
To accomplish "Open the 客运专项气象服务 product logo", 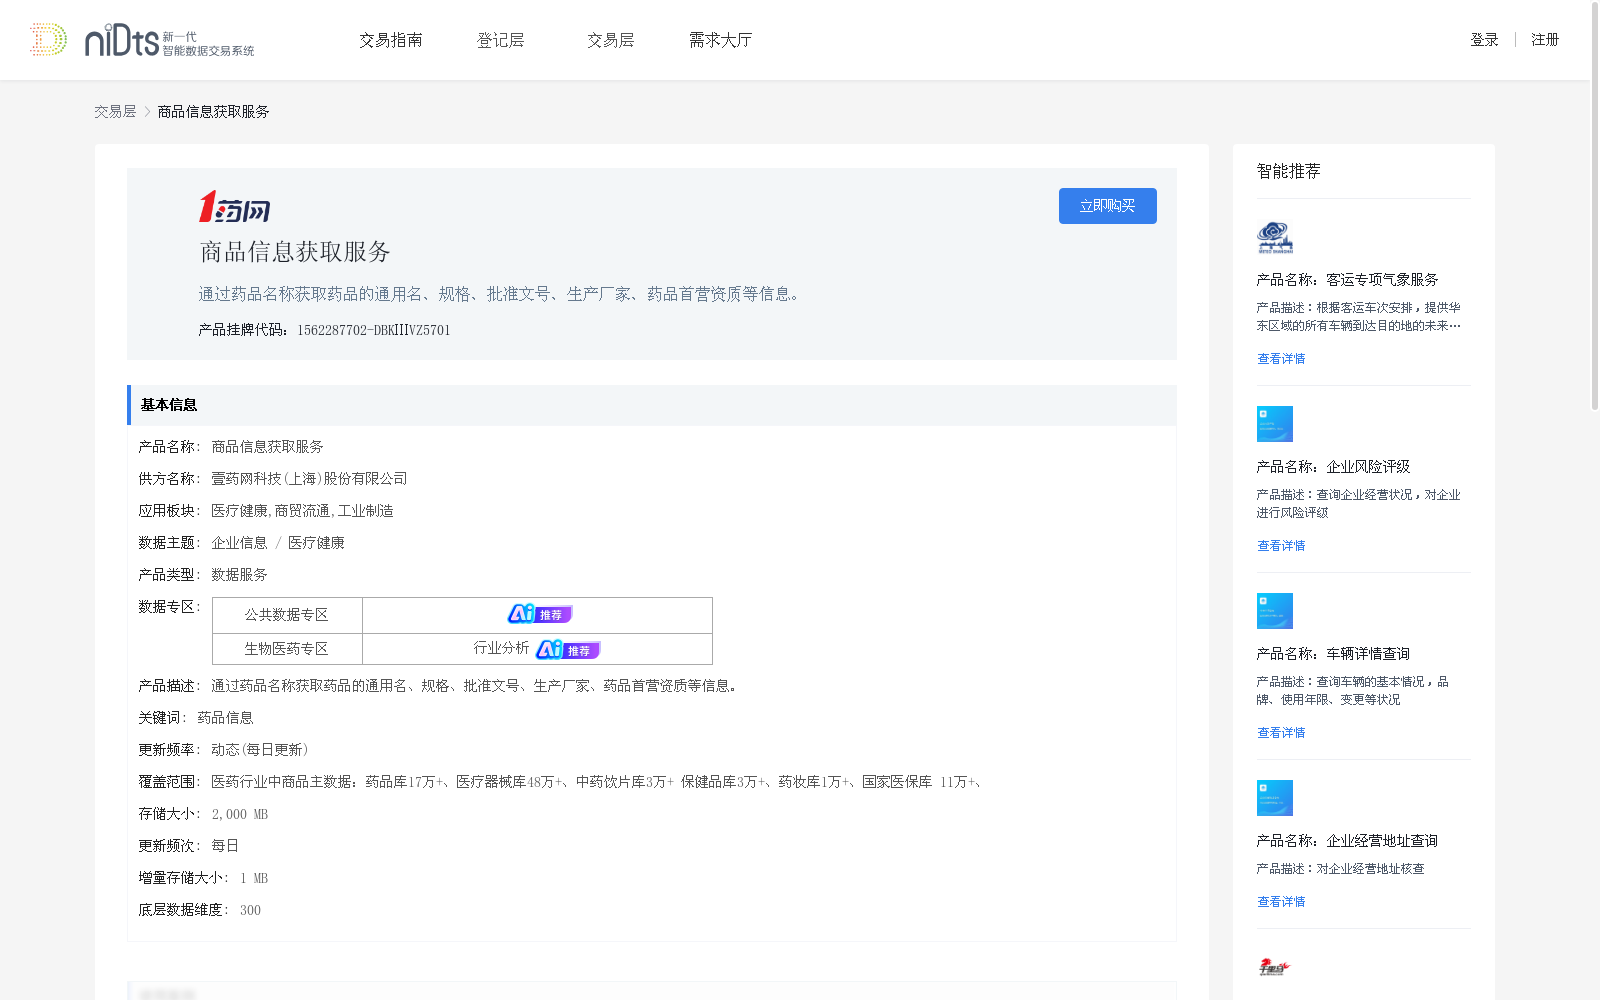I will pos(1275,237).
